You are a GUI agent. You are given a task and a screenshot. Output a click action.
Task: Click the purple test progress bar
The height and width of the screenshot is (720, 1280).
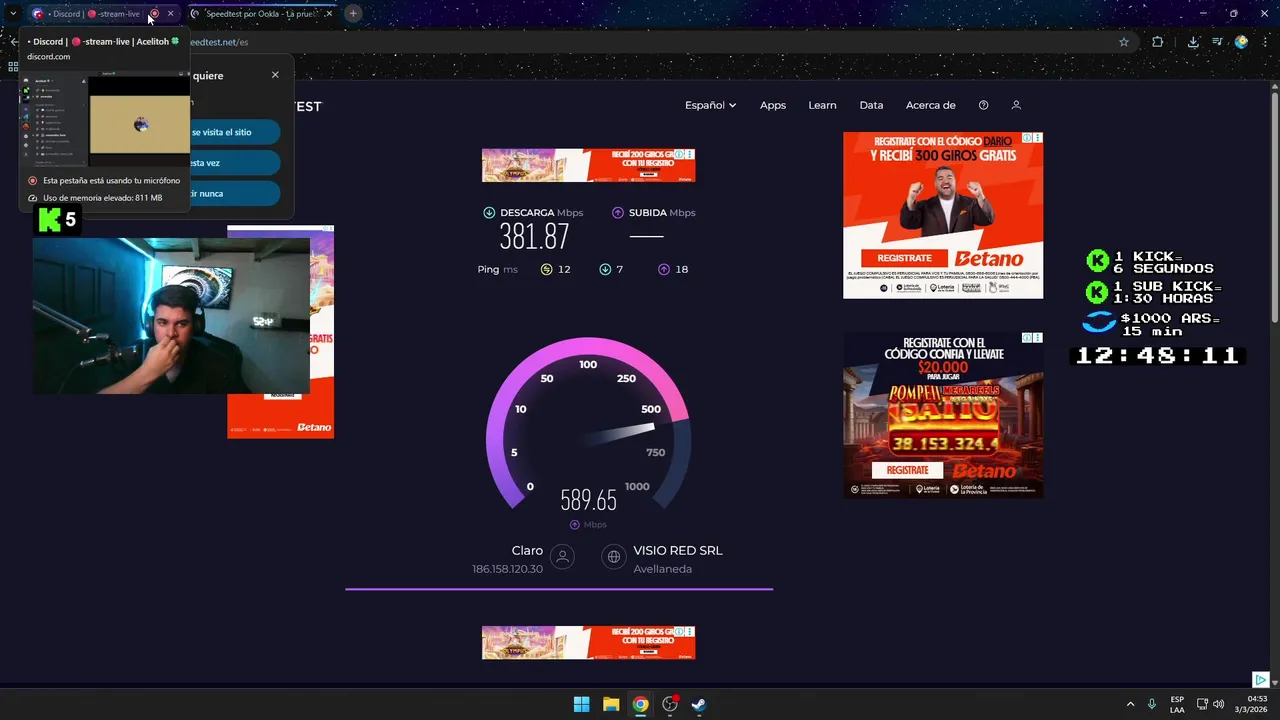[x=559, y=589]
